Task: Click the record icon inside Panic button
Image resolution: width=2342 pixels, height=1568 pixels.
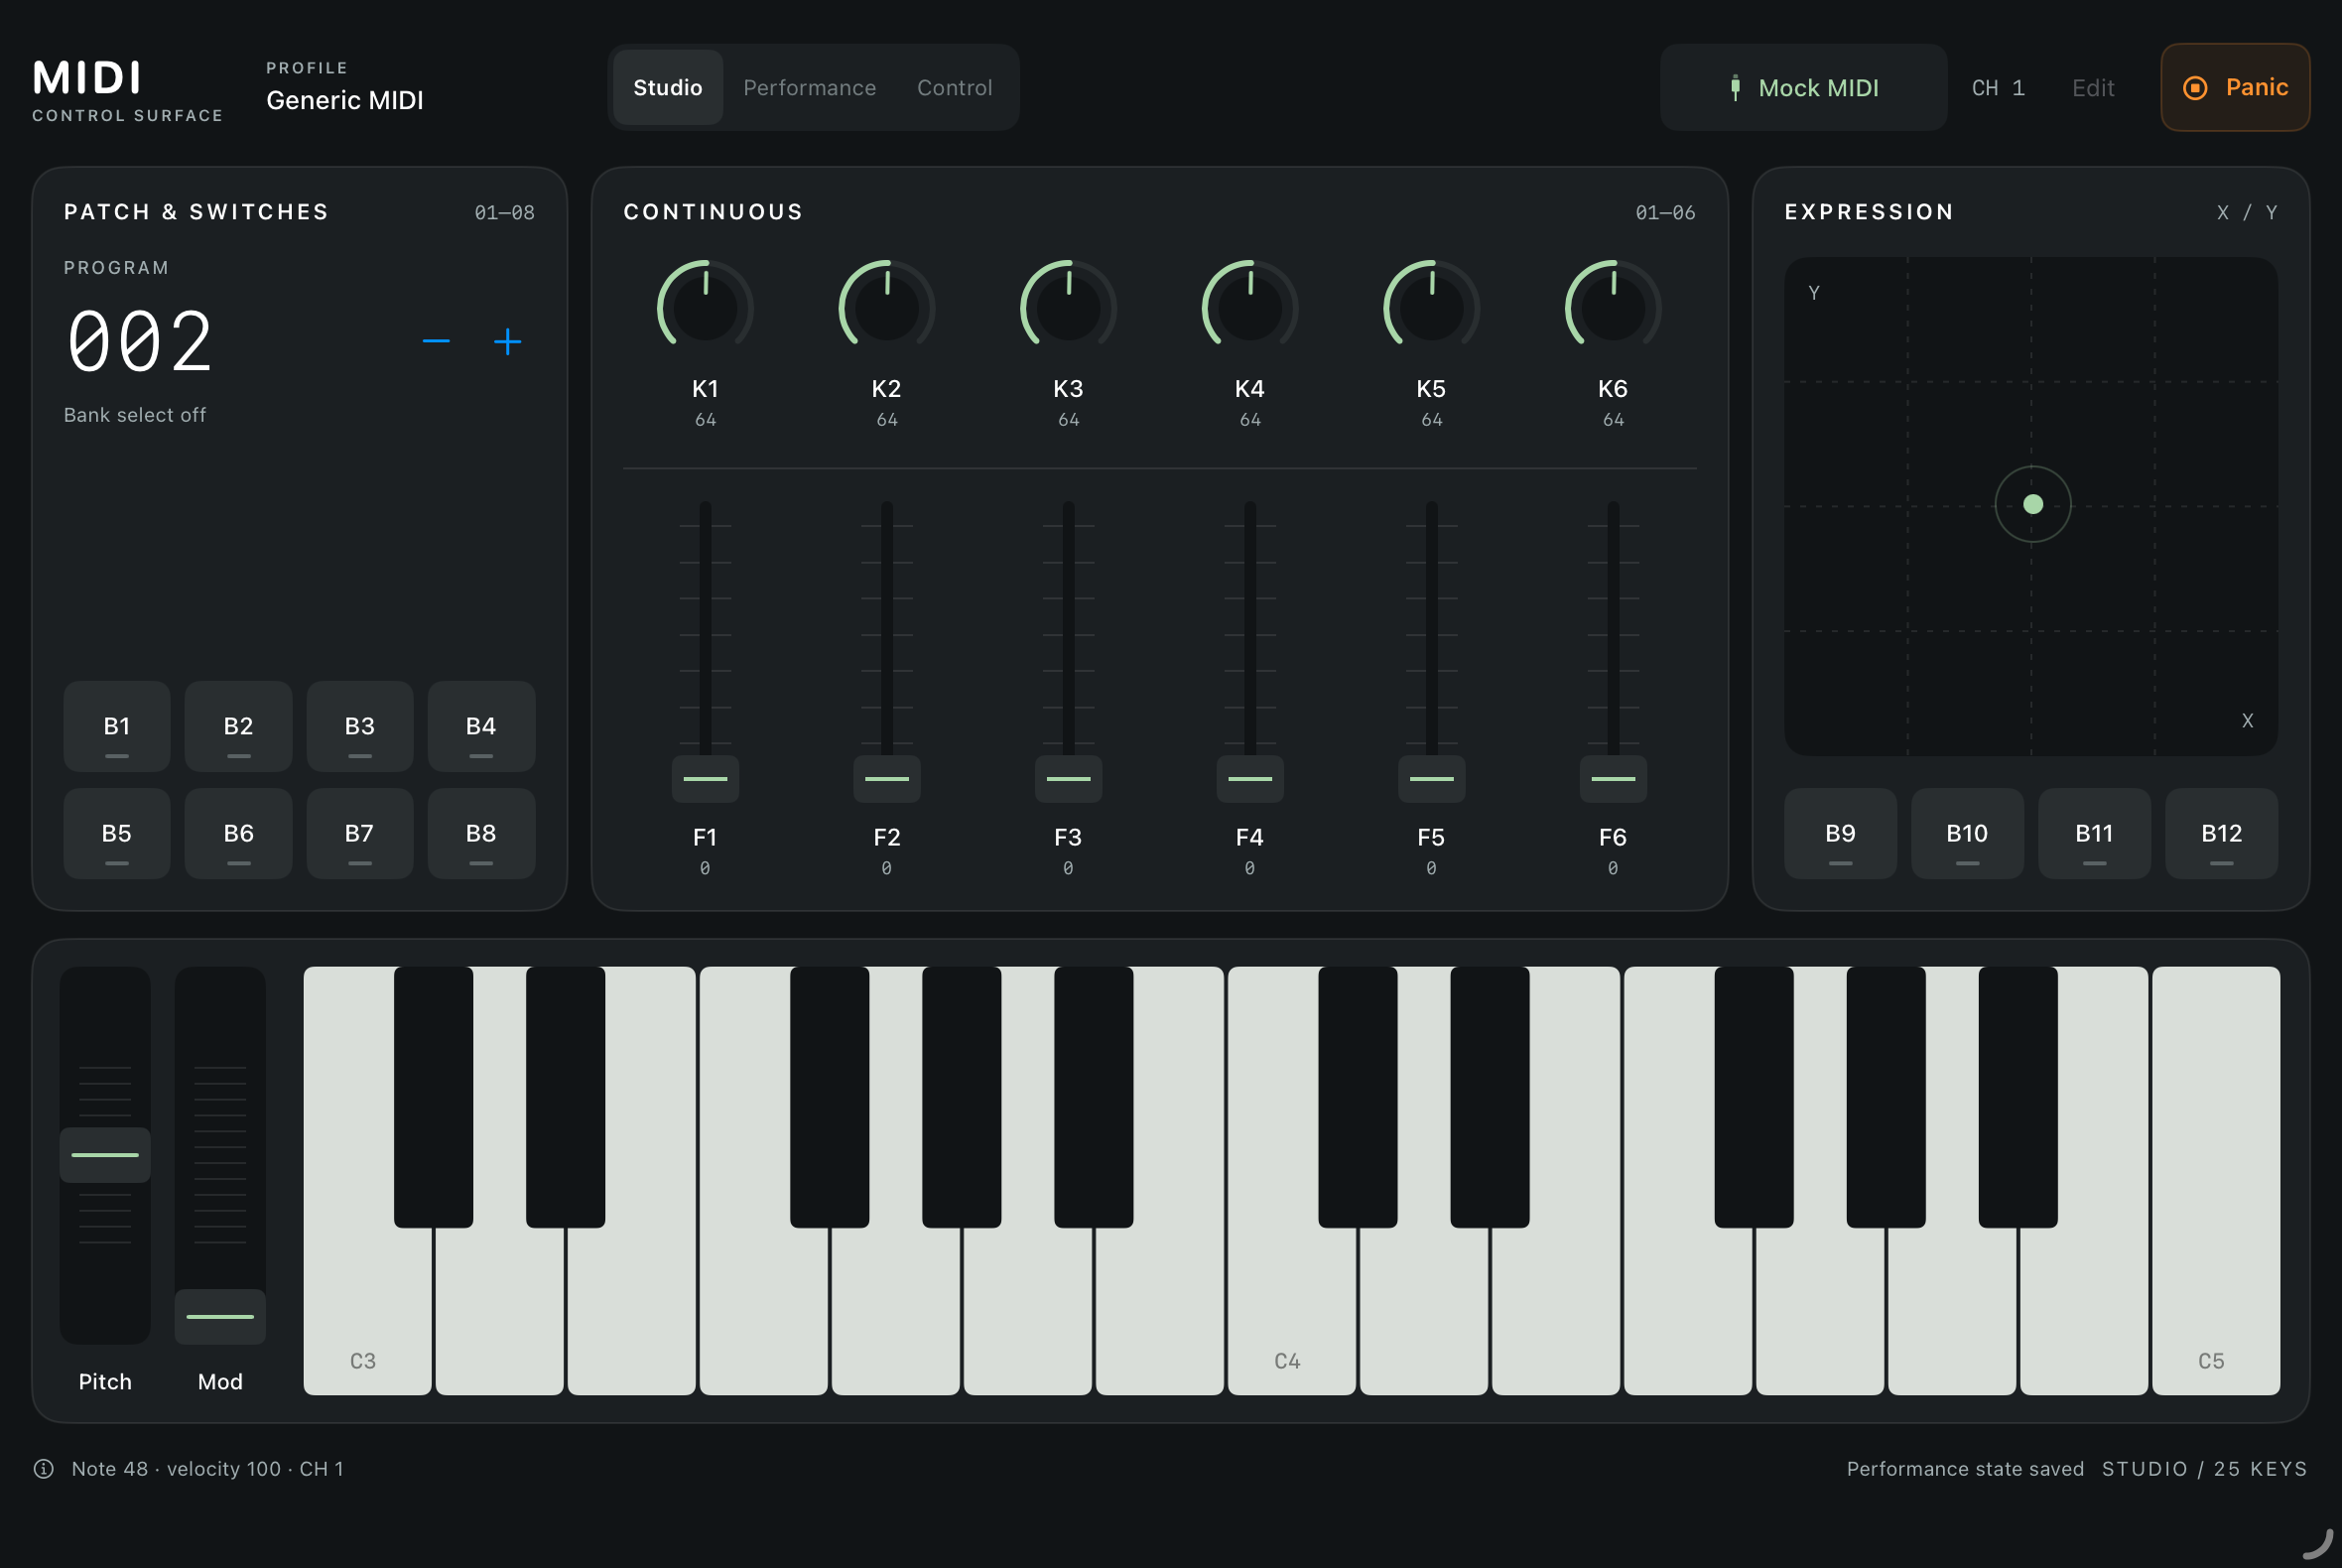Action: pos(2195,88)
